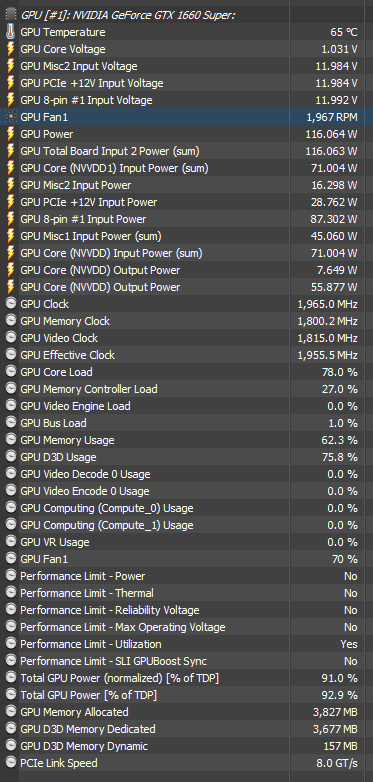Select Performance Limit - SLI GPUBoost Sync label

point(113,661)
